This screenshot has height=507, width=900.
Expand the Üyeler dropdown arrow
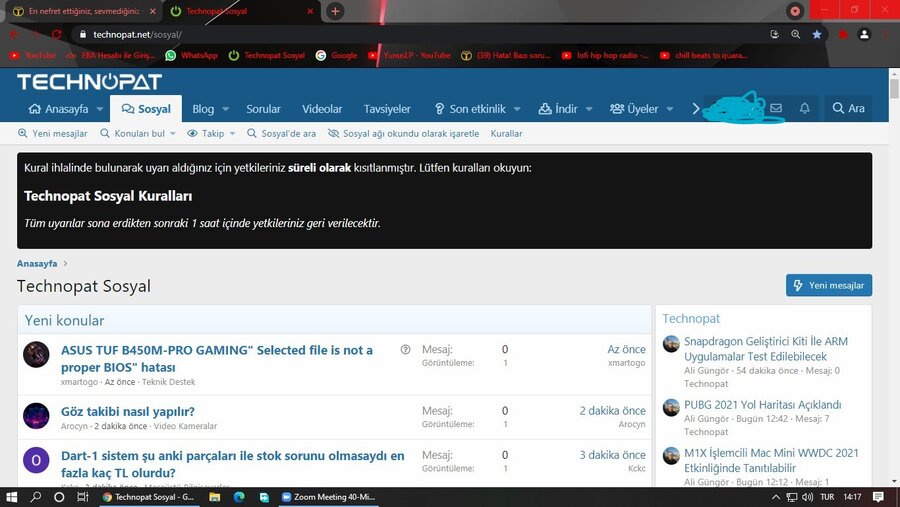[x=670, y=109]
